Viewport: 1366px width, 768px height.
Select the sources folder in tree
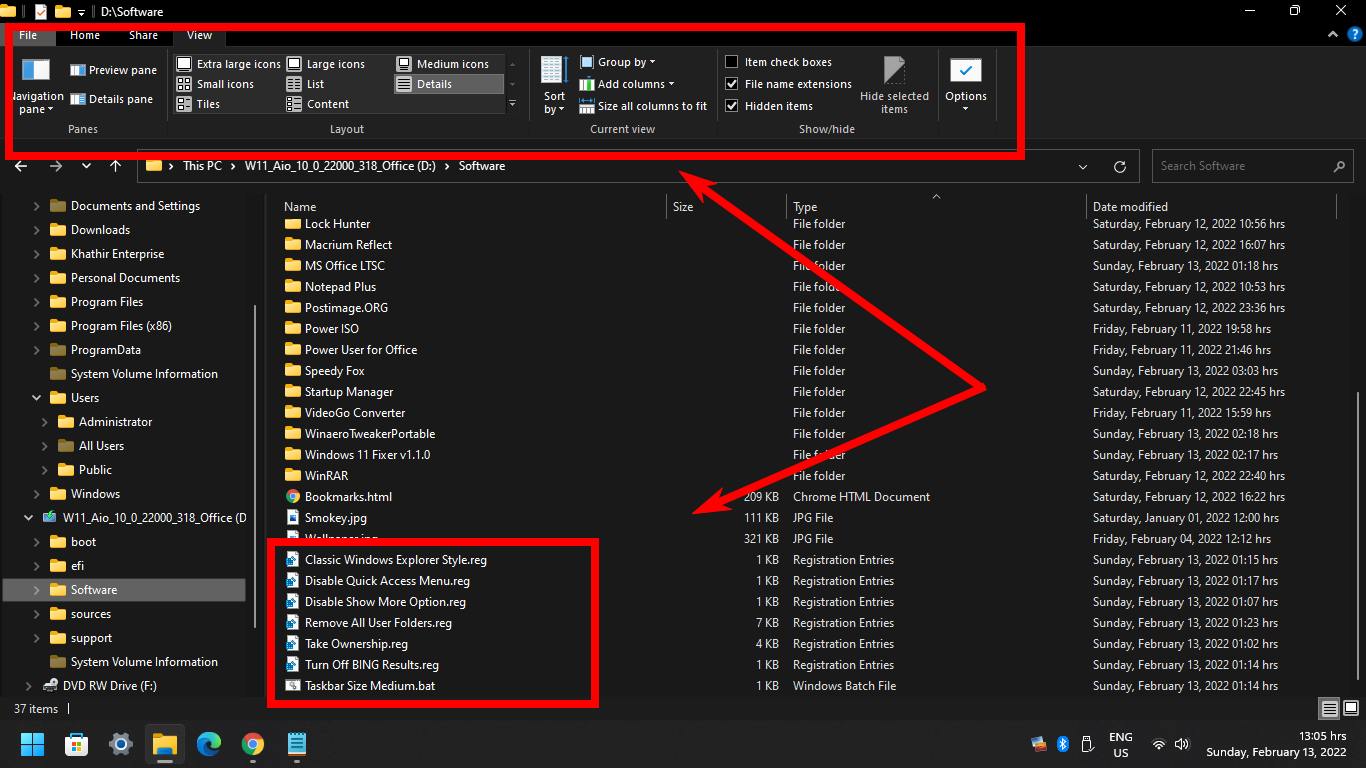click(91, 614)
